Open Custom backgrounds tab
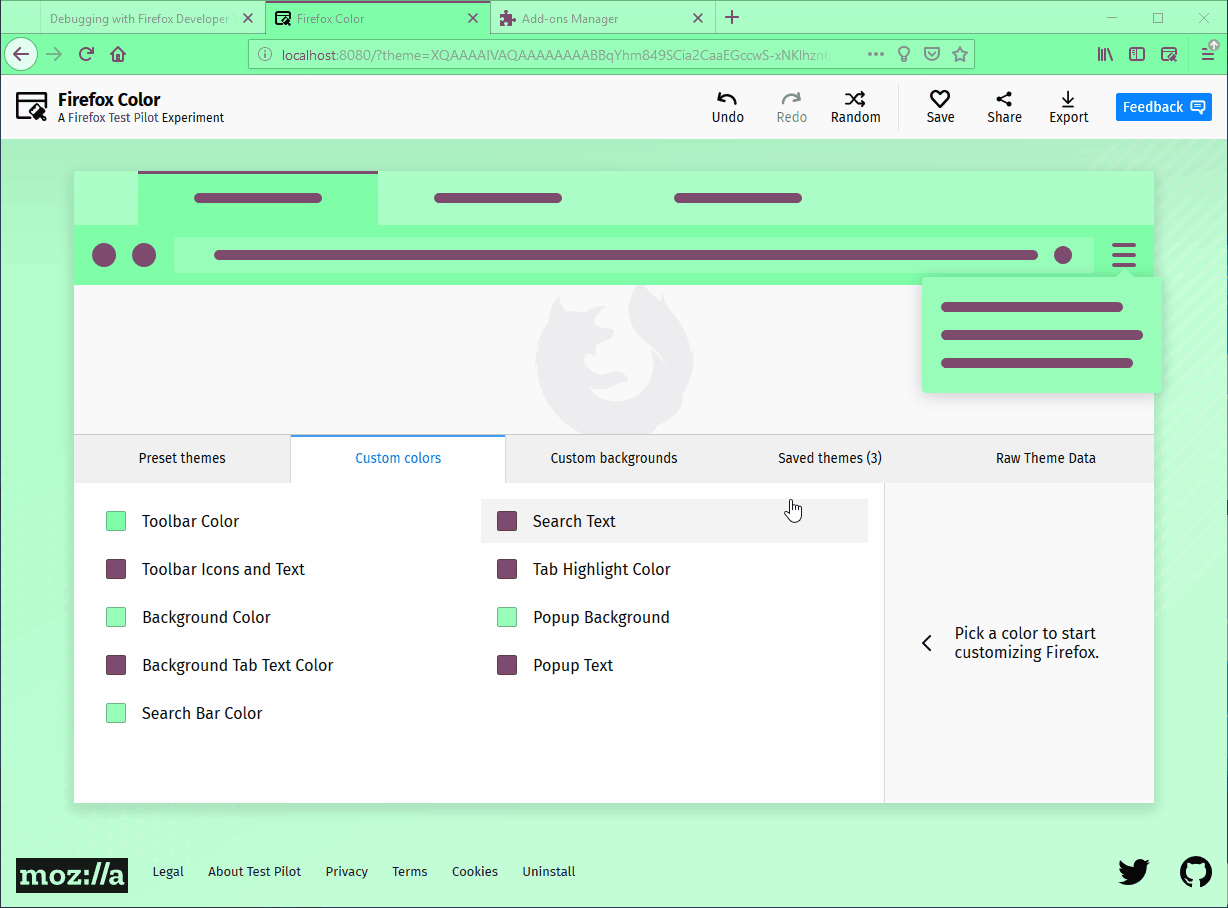1228x908 pixels. tap(614, 459)
